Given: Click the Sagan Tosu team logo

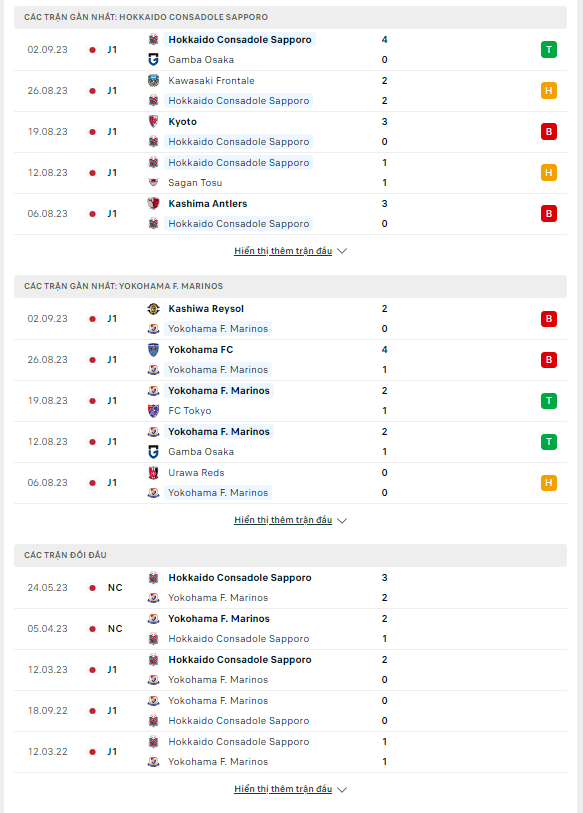Looking at the screenshot, I should point(154,183).
